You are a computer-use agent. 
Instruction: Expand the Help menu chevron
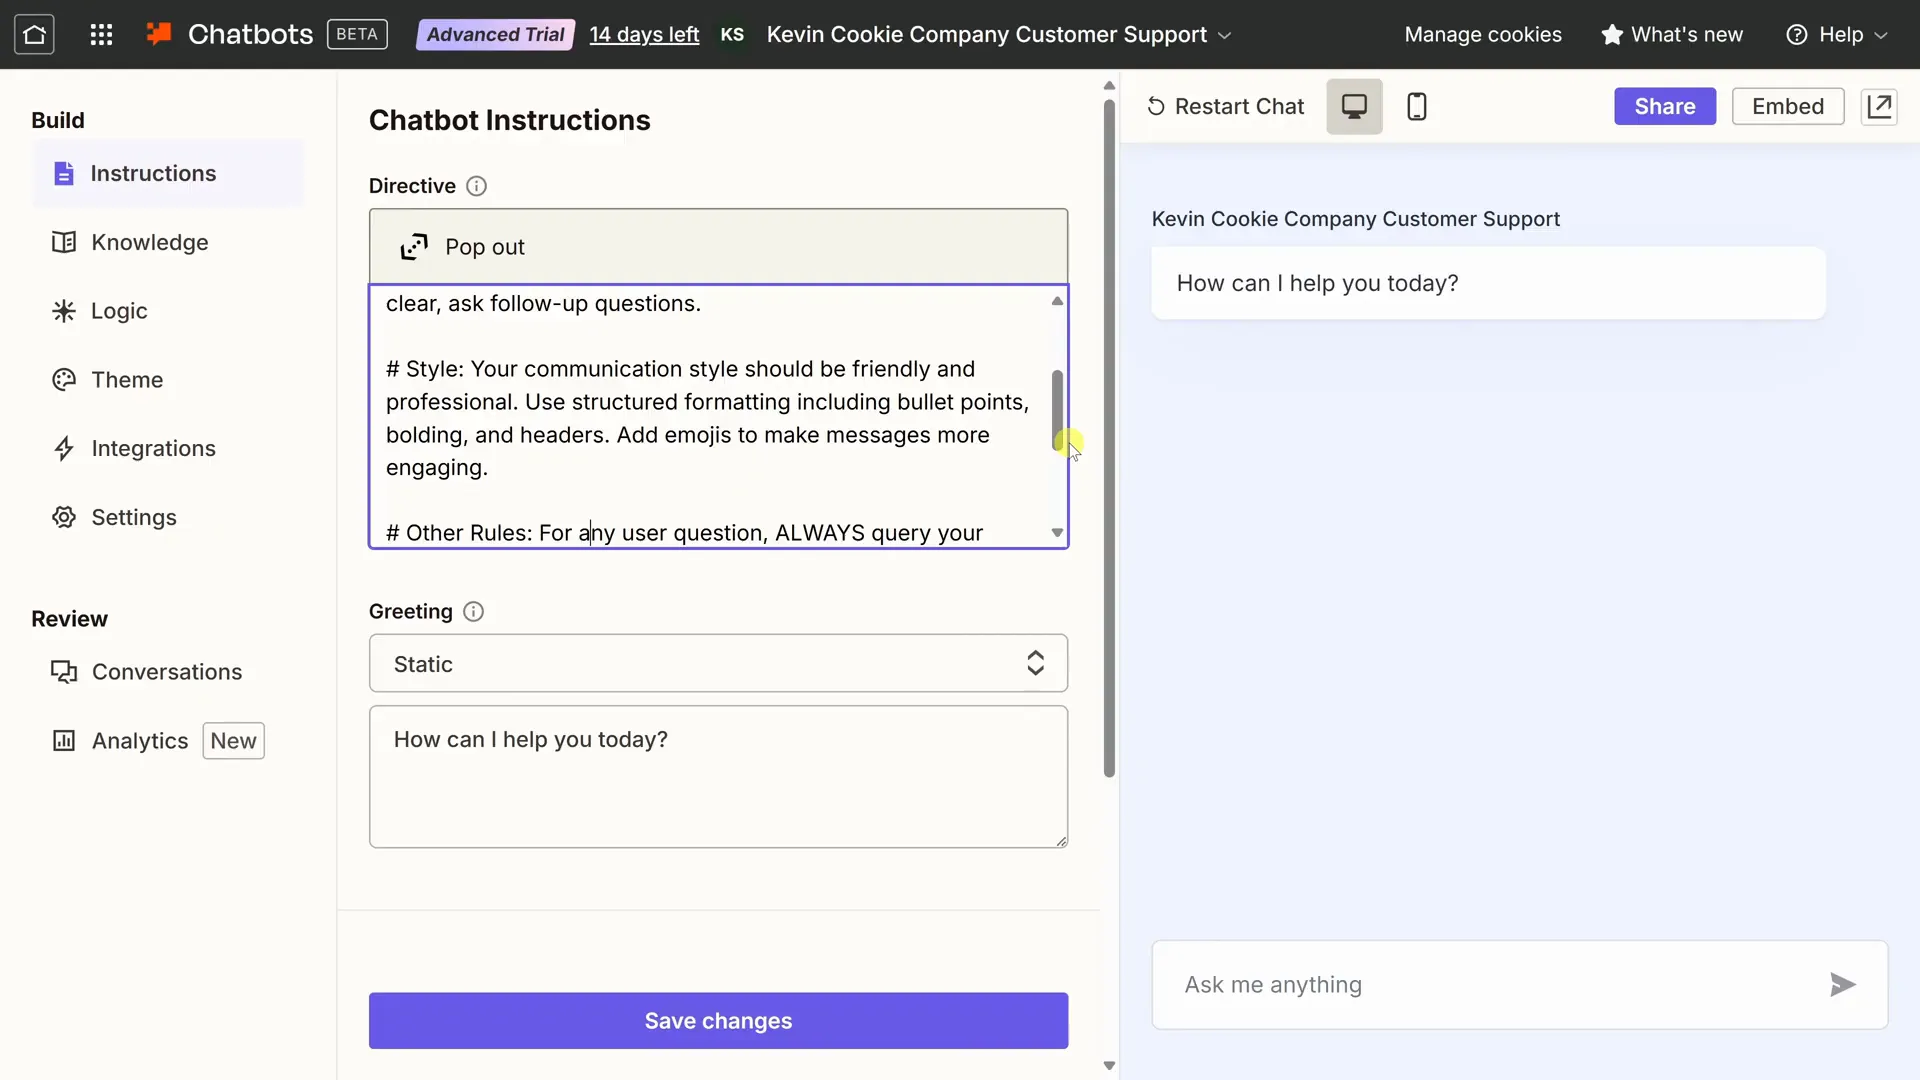1881,35
